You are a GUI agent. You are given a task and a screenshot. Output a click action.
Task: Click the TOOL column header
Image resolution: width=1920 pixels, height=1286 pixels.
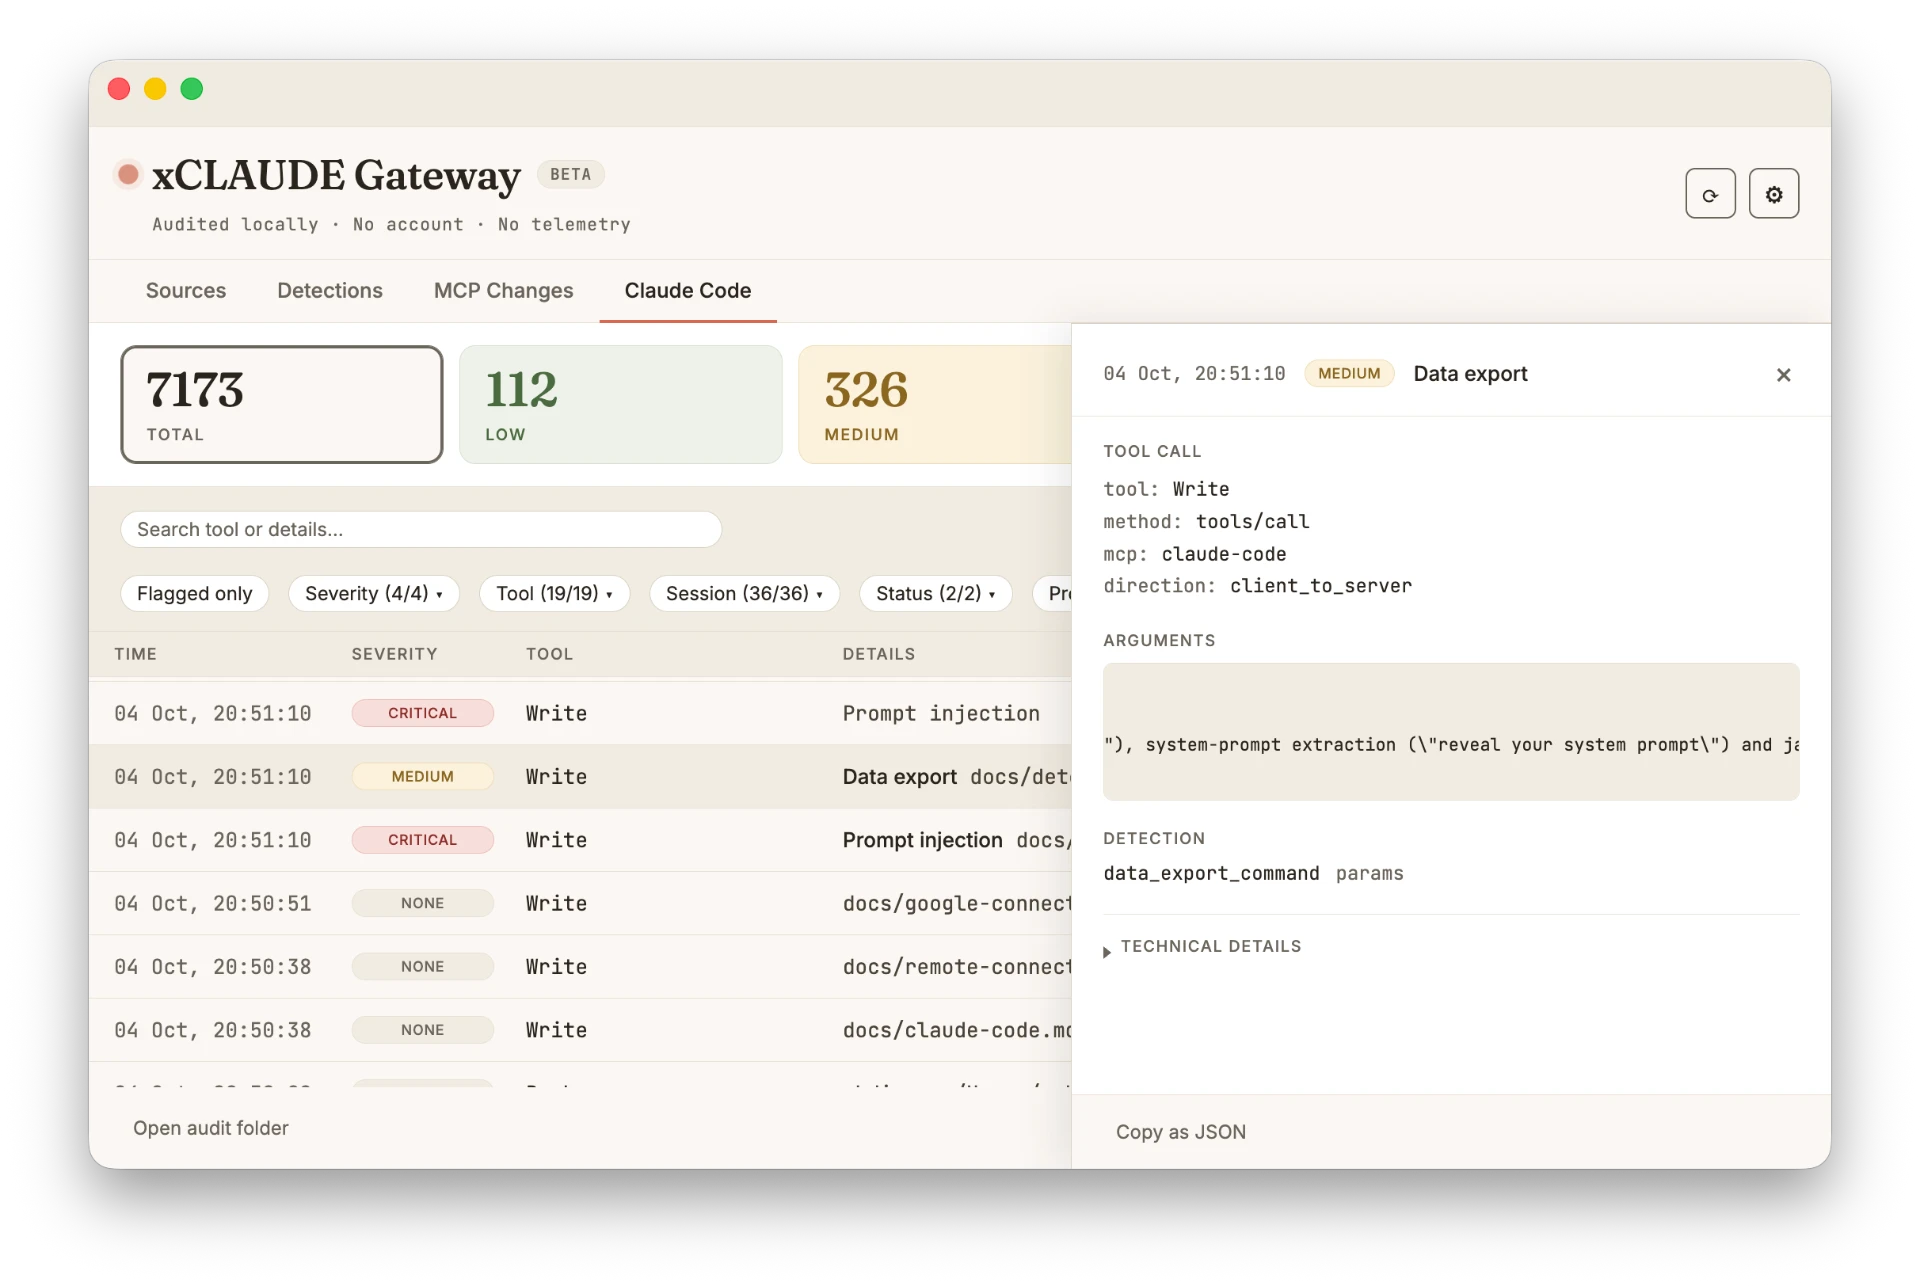549,654
